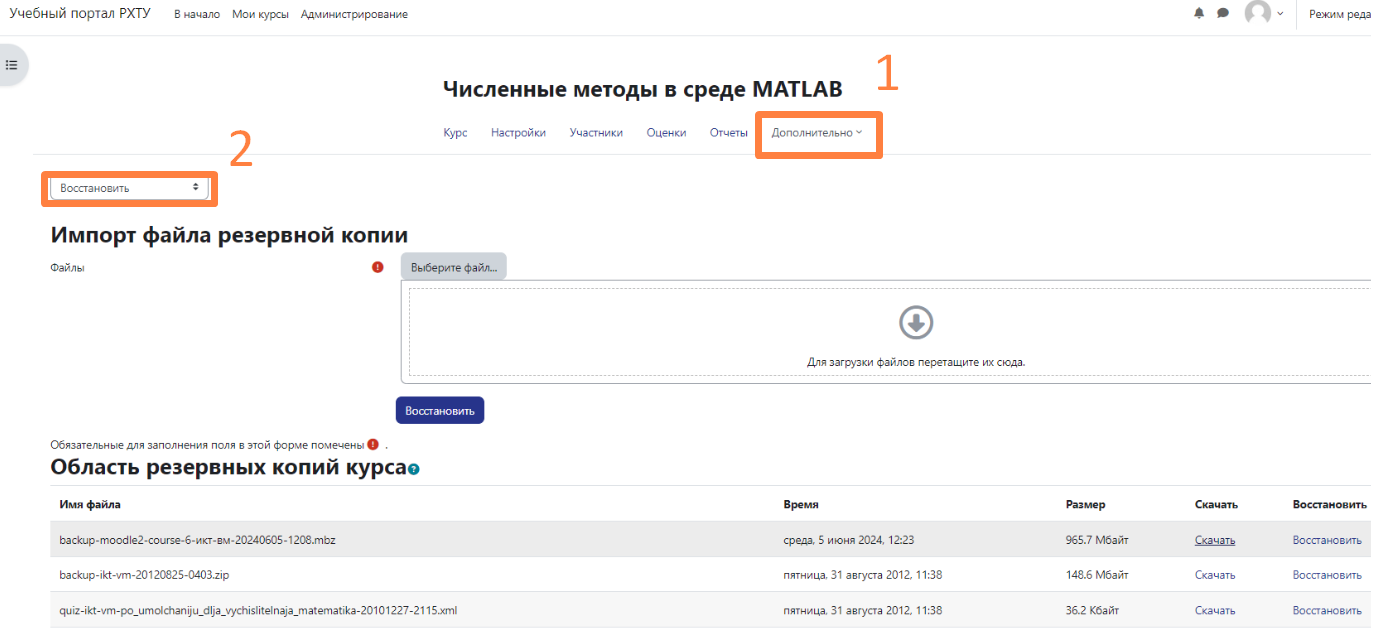Image resolution: width=1390 pixels, height=641 pixels.
Task: Click the user avatar picture
Action: pos(1257,14)
